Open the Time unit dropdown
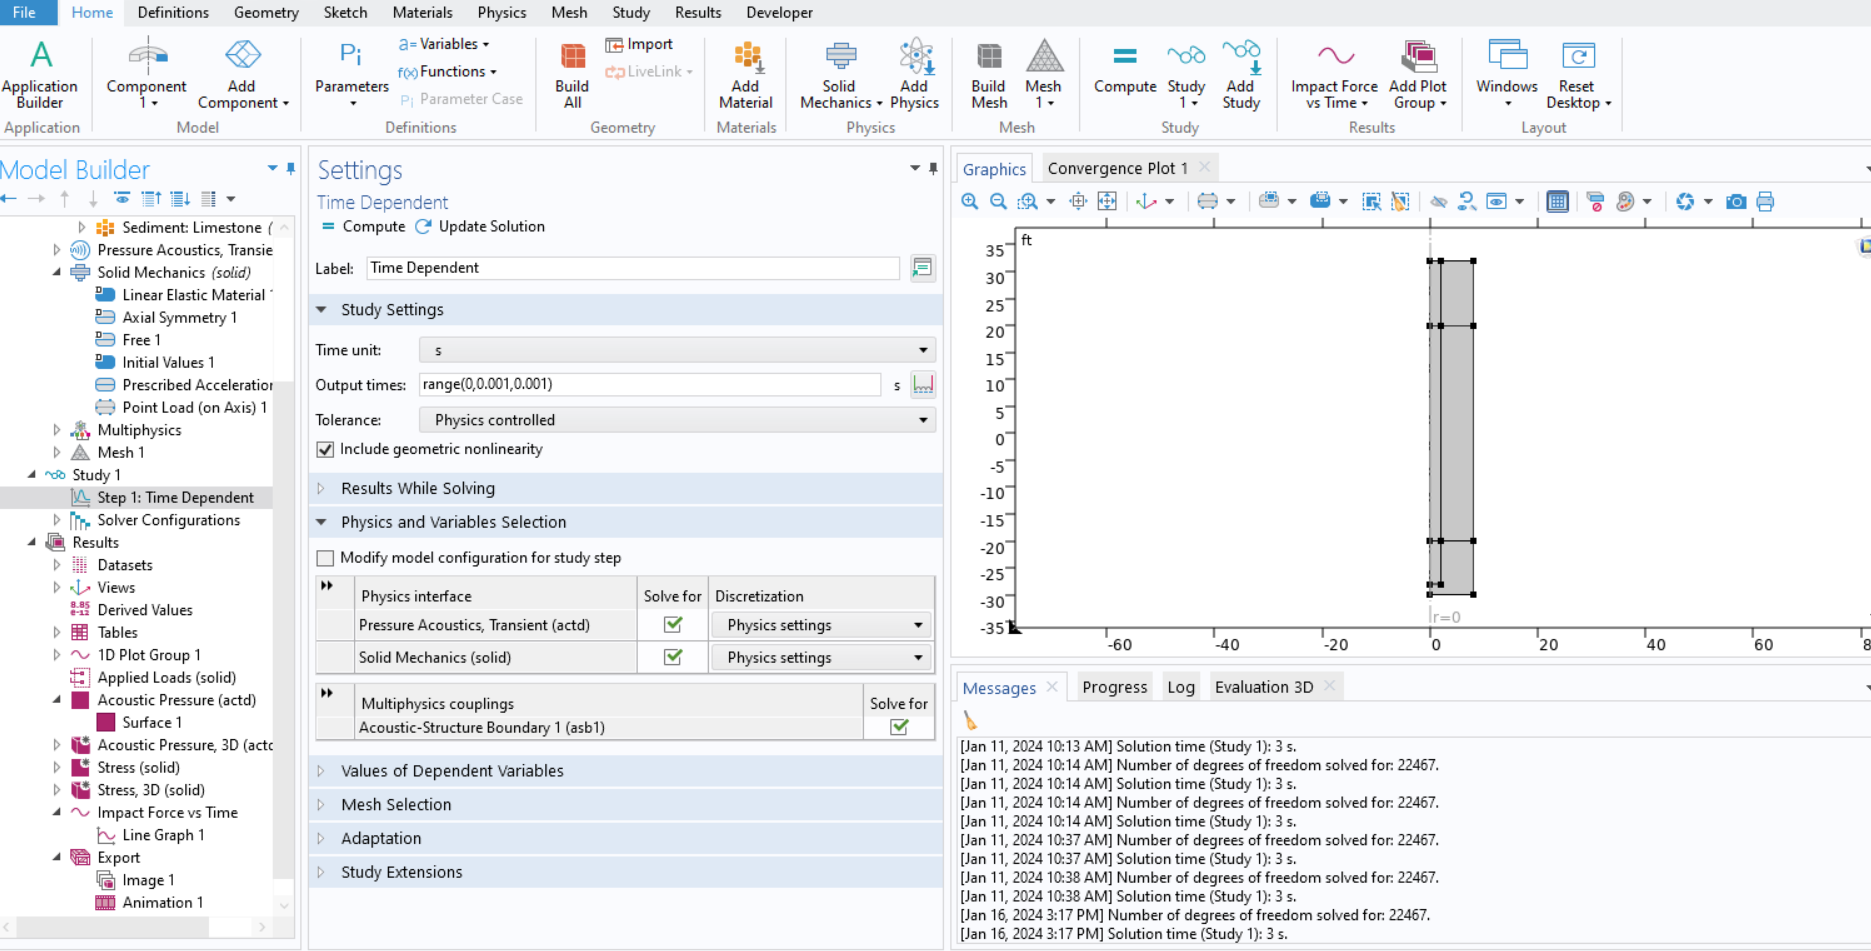This screenshot has height=951, width=1871. point(677,350)
